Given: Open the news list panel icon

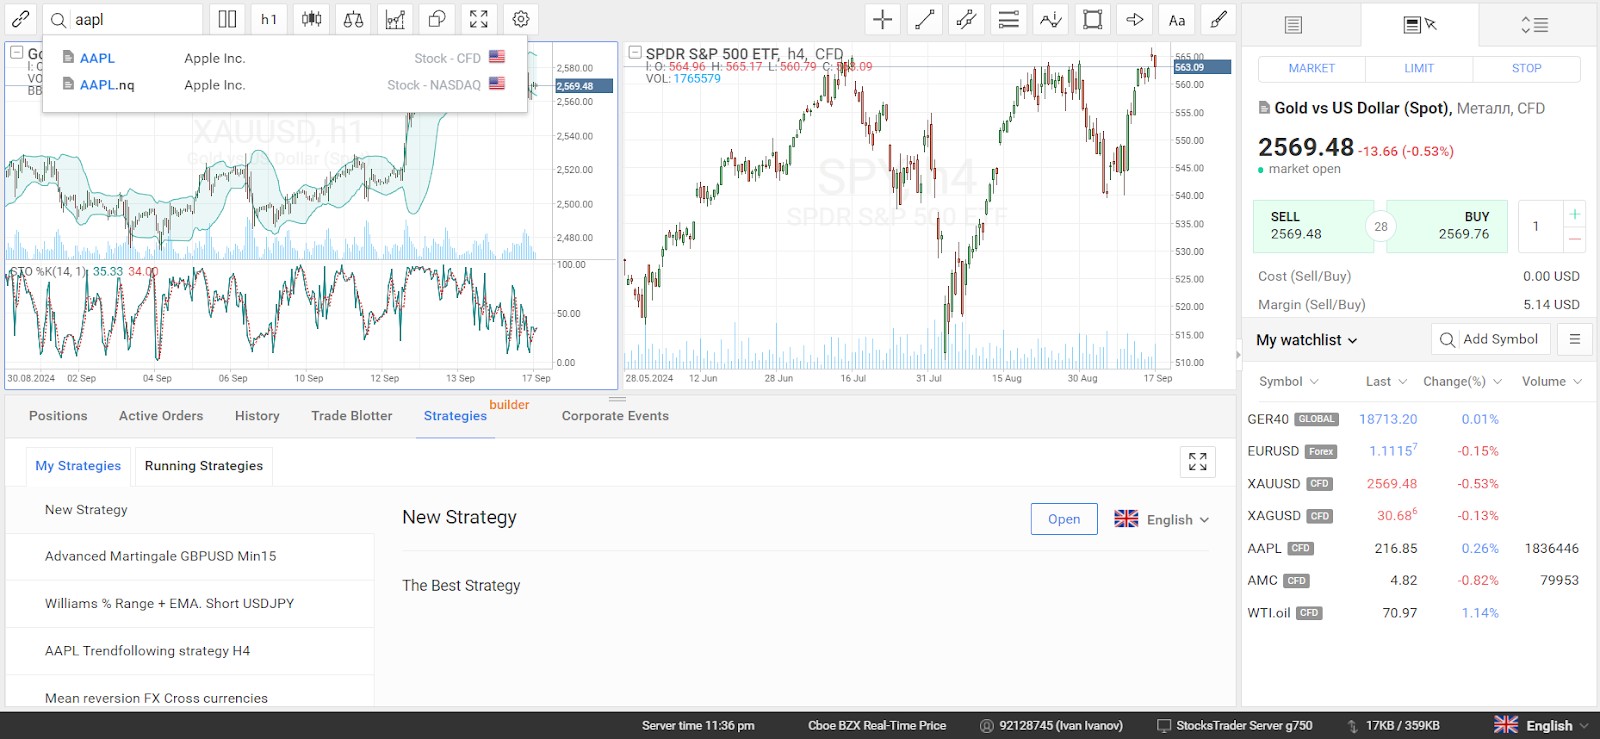Looking at the screenshot, I should tap(1293, 25).
